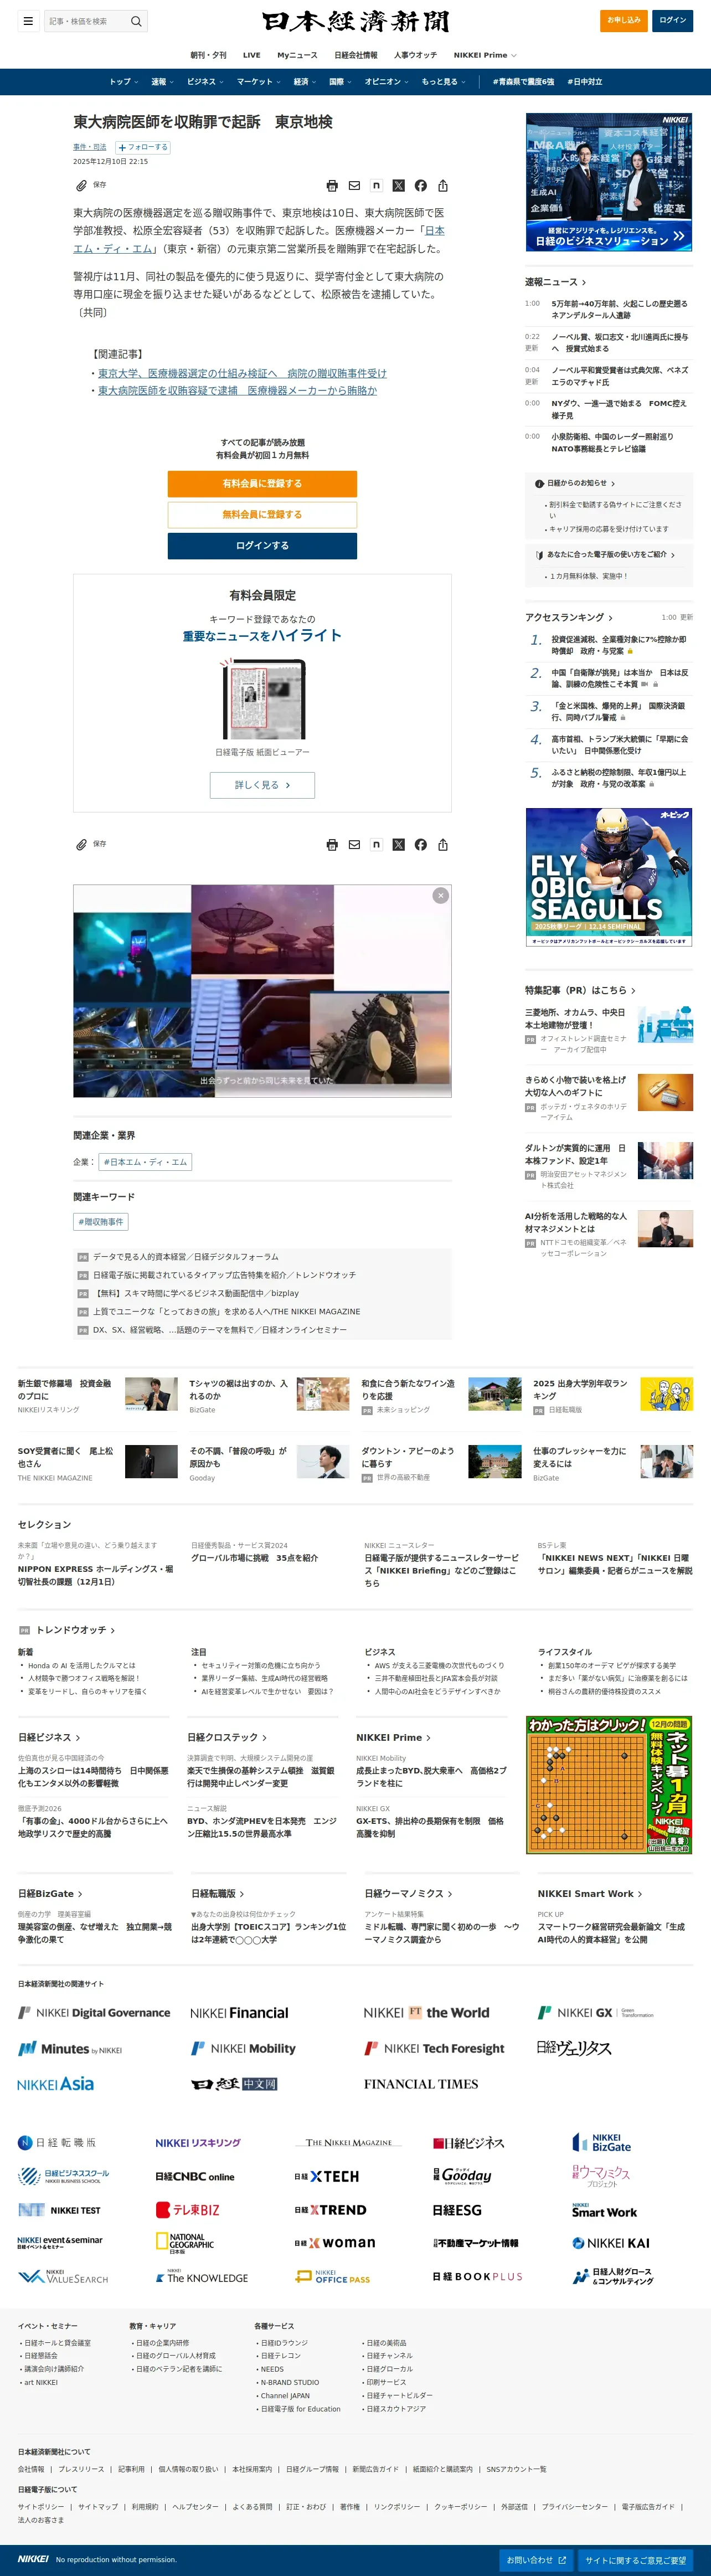Expand the NIKKEI Prime dropdown
Screen dimensions: 711x2576
(485, 55)
